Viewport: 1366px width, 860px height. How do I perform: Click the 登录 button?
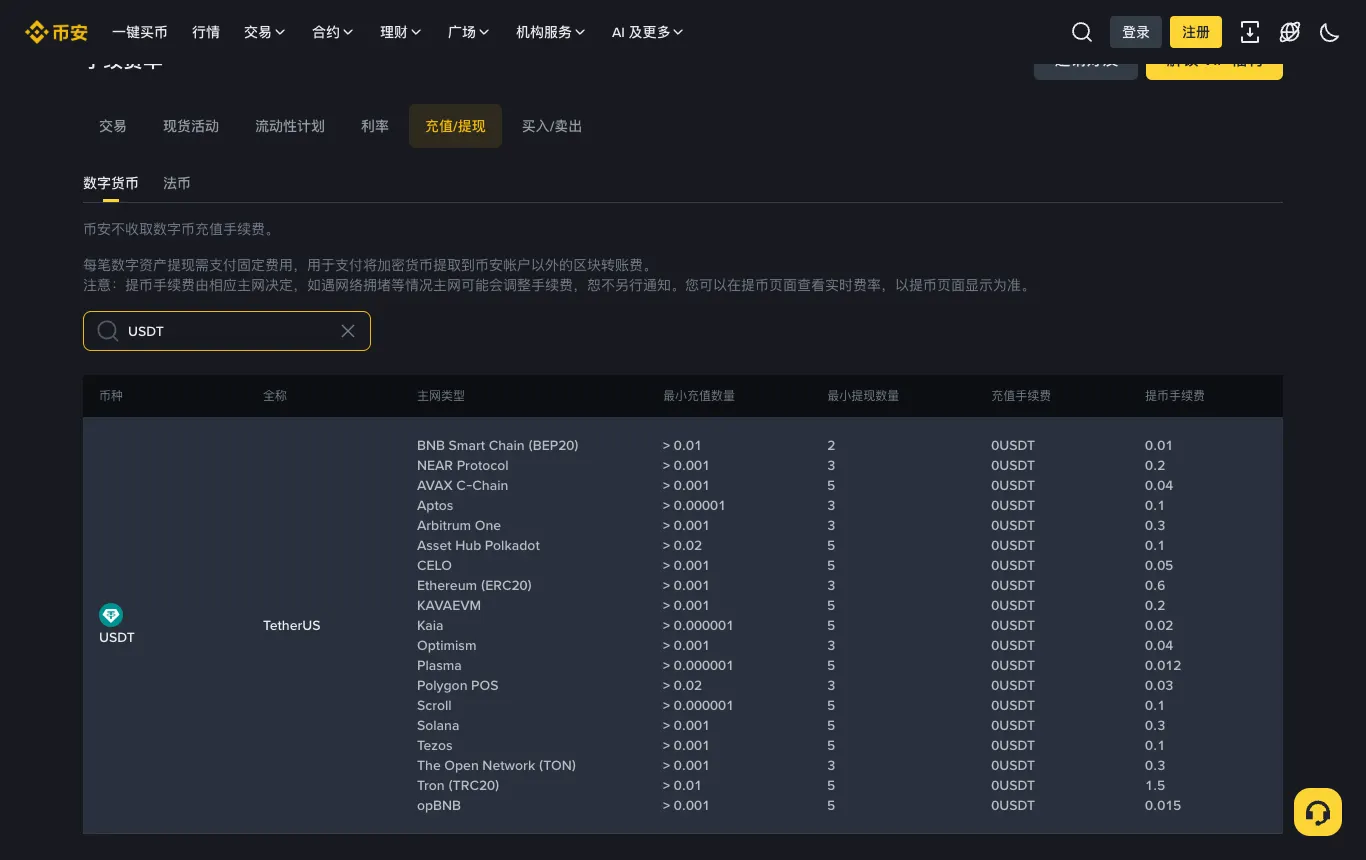[1136, 32]
